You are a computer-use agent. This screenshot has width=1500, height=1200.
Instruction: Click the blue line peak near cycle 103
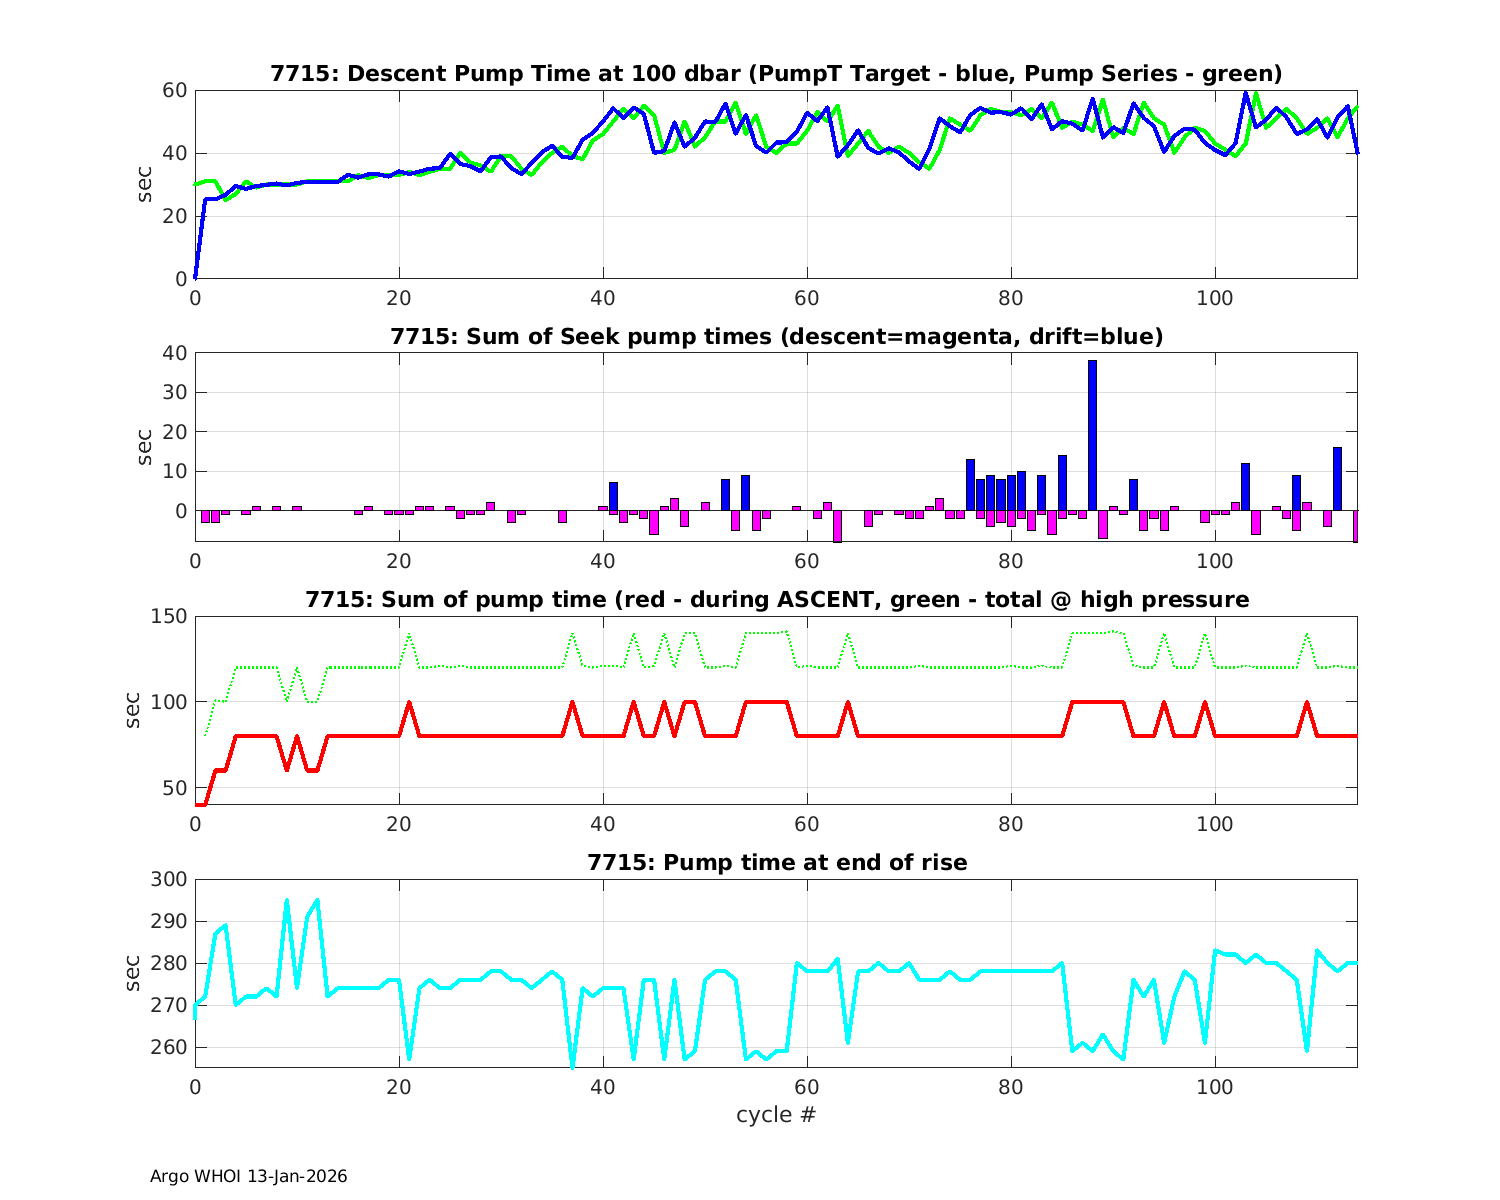(1245, 93)
